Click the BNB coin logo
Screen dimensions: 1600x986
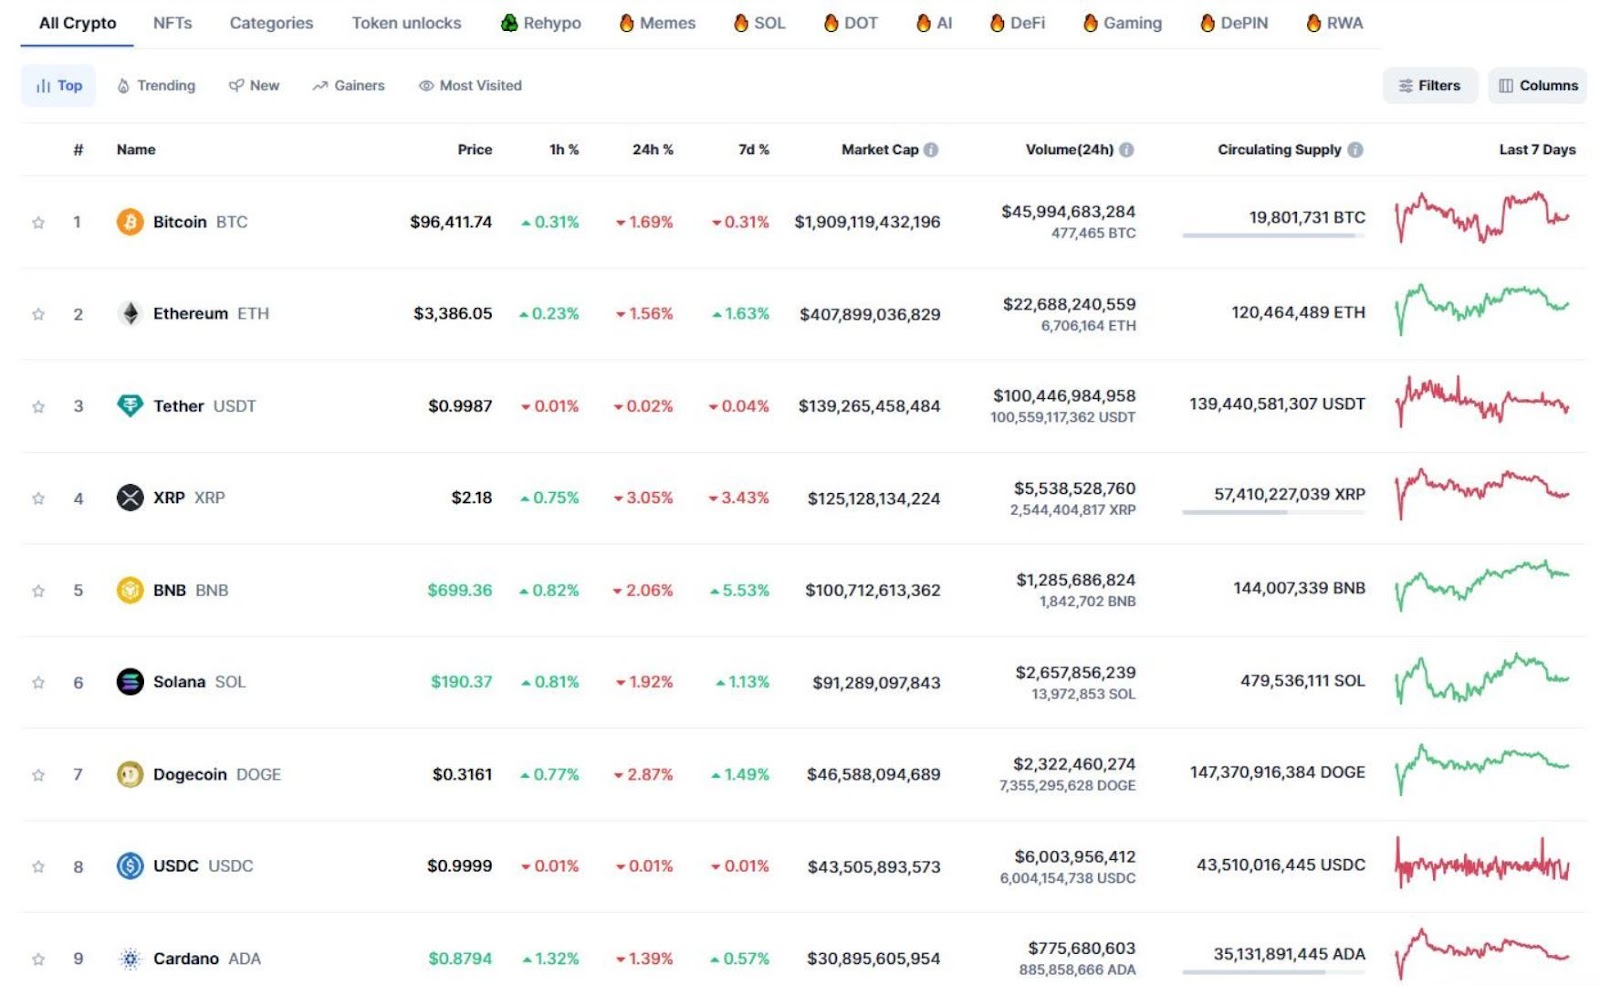130,590
